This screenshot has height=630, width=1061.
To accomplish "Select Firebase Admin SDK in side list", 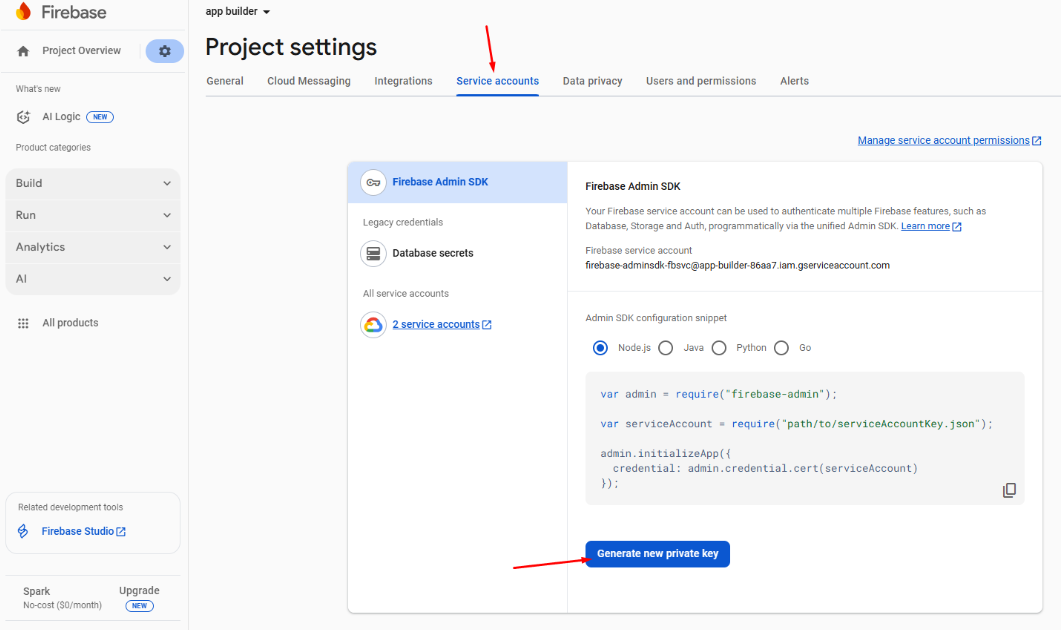I will point(457,182).
